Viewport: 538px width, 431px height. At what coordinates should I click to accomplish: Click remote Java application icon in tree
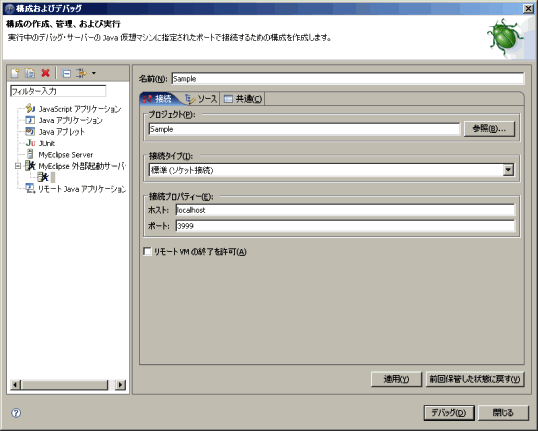tap(30, 188)
